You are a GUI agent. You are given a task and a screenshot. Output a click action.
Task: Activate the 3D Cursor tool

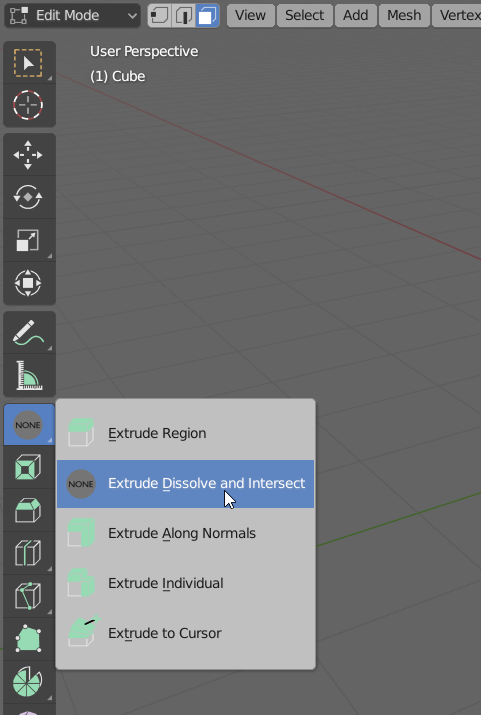(x=29, y=105)
